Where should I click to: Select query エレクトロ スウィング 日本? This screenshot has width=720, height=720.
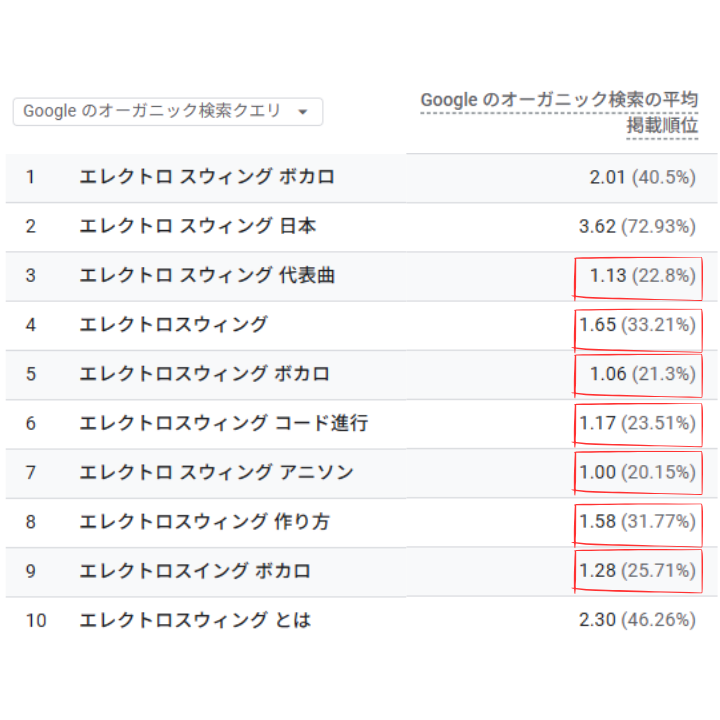click(198, 226)
